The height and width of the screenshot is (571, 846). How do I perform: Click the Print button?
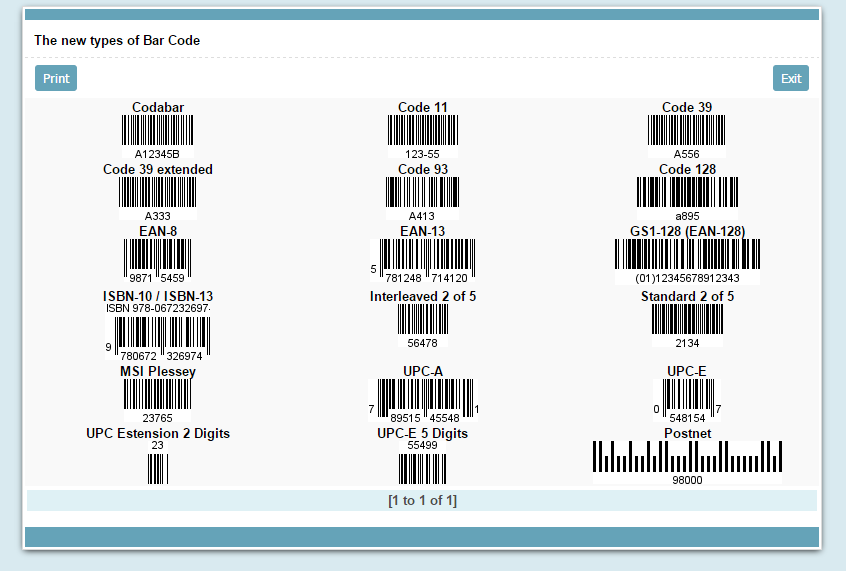point(56,78)
